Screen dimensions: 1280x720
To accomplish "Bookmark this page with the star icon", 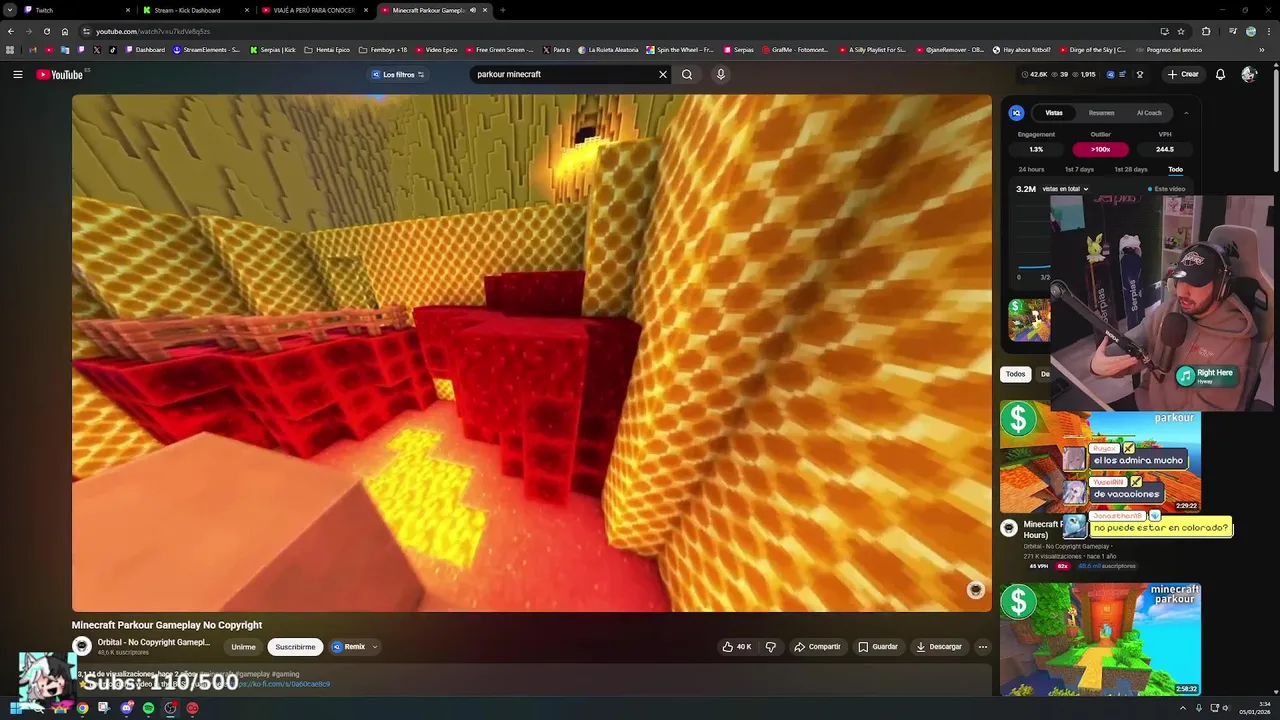I will [x=1181, y=31].
